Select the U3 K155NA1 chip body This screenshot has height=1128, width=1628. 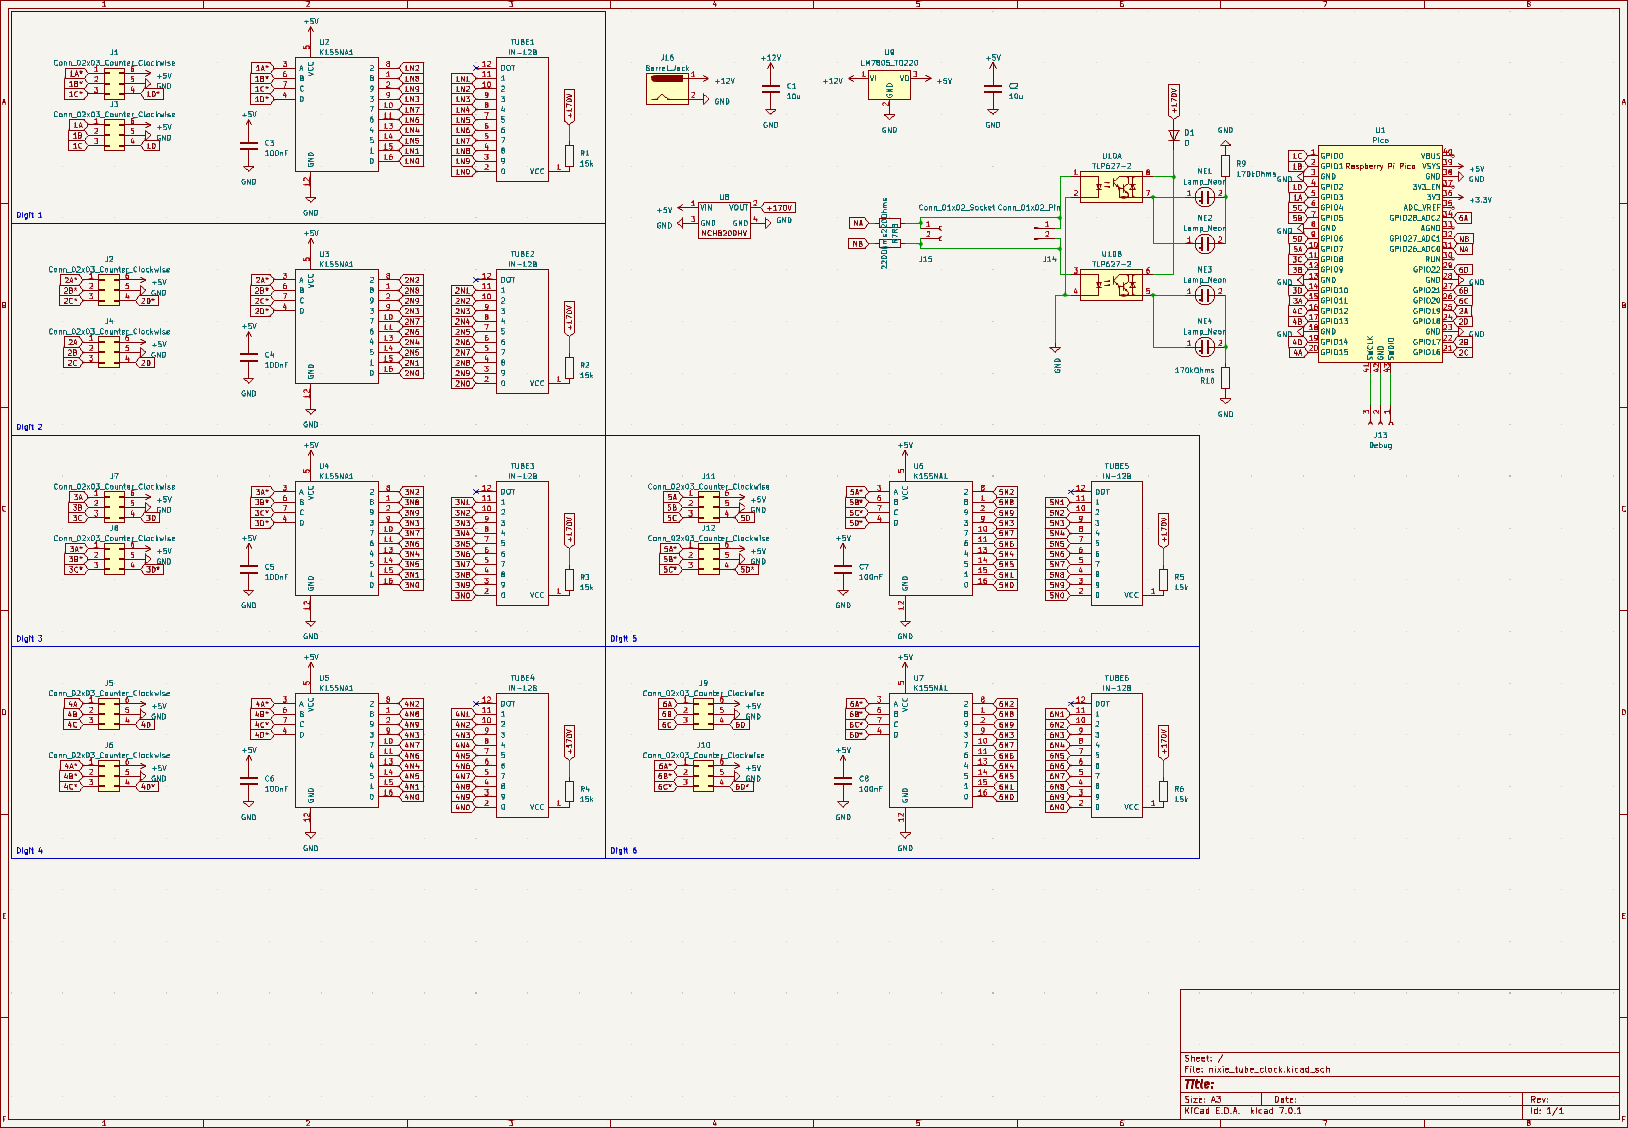tap(337, 326)
